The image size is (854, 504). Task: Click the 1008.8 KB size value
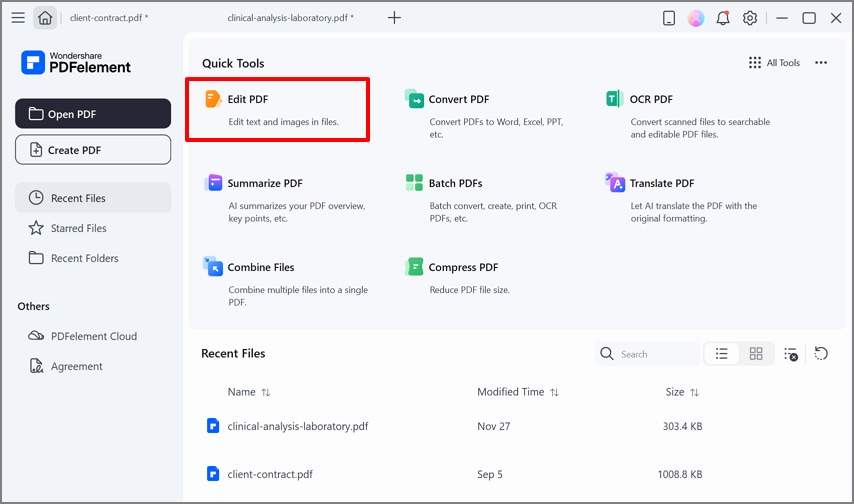(x=680, y=474)
